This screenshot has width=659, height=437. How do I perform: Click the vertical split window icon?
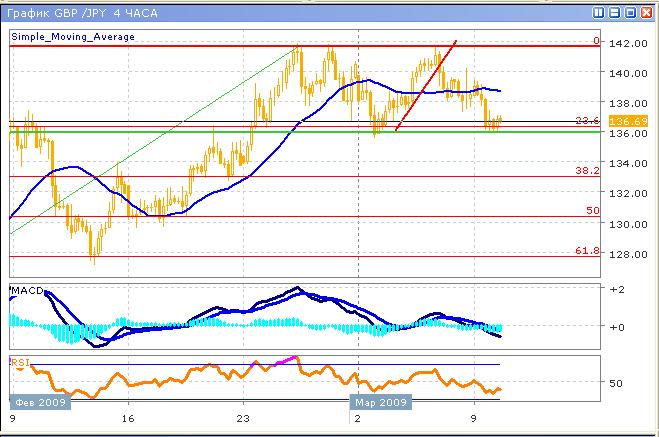pyautogui.click(x=598, y=13)
